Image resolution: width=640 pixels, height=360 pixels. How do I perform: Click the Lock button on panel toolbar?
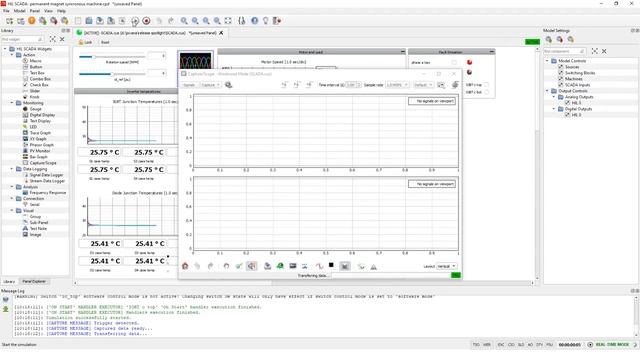click(x=85, y=42)
